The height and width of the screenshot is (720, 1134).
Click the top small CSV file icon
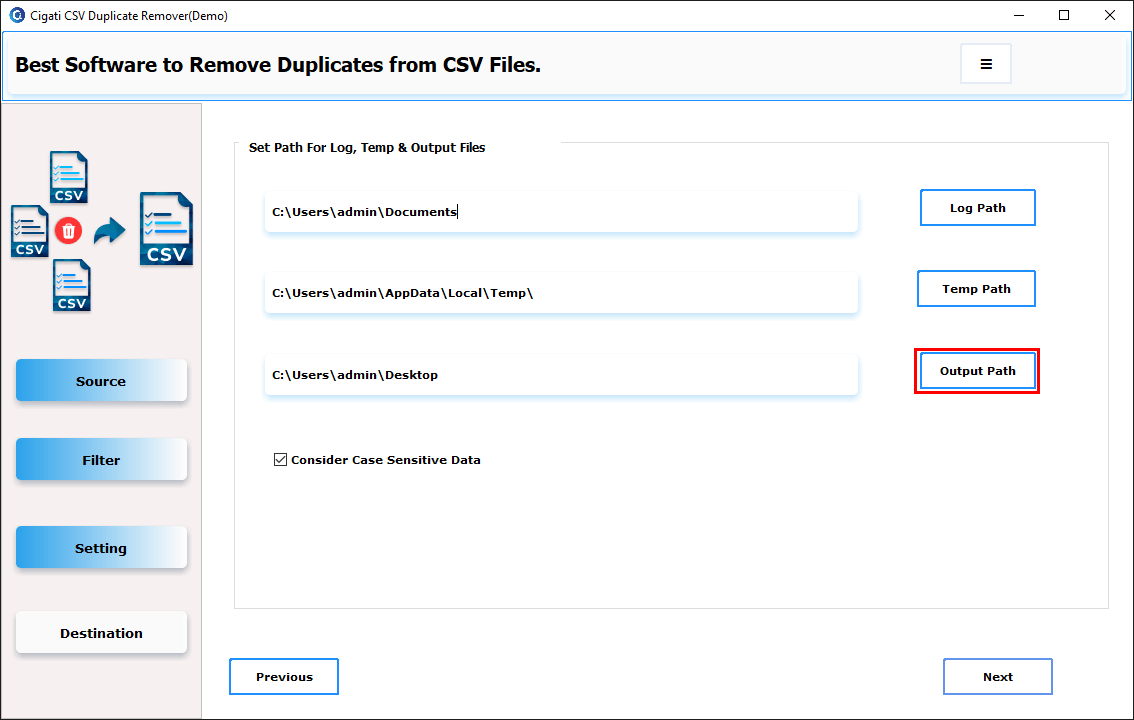(69, 177)
